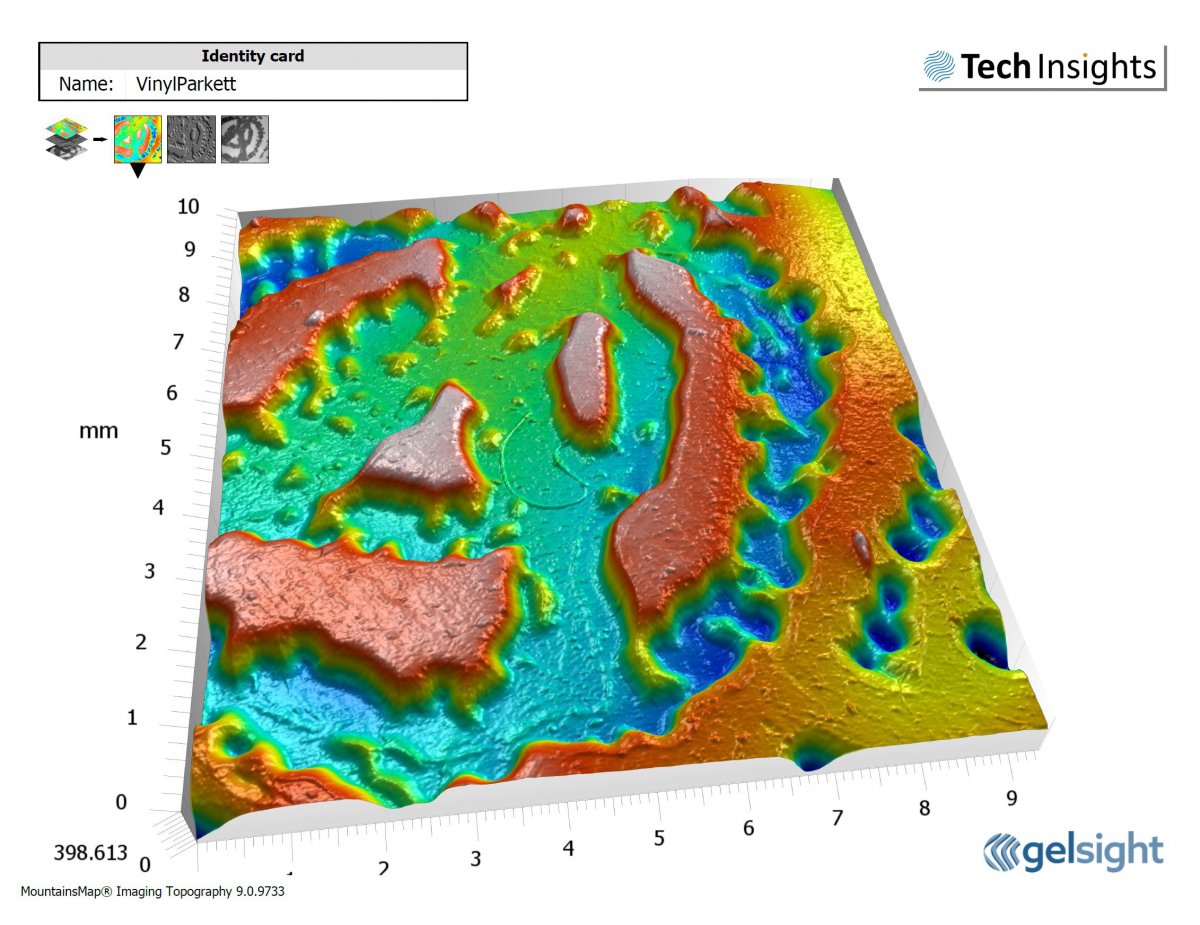Click the 10 tick on vertical axis
This screenshot has height=925, width=1200.
[188, 207]
